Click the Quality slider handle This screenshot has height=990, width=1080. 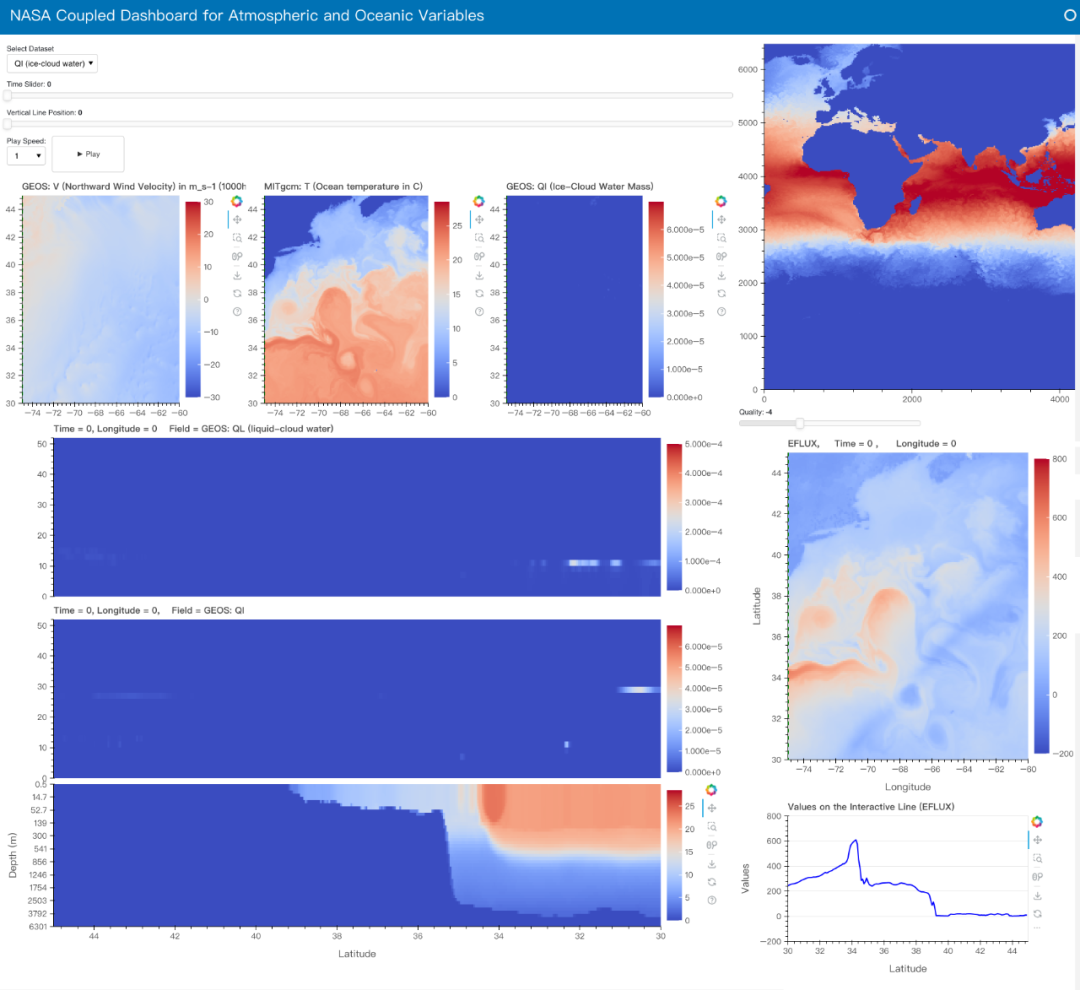click(799, 423)
